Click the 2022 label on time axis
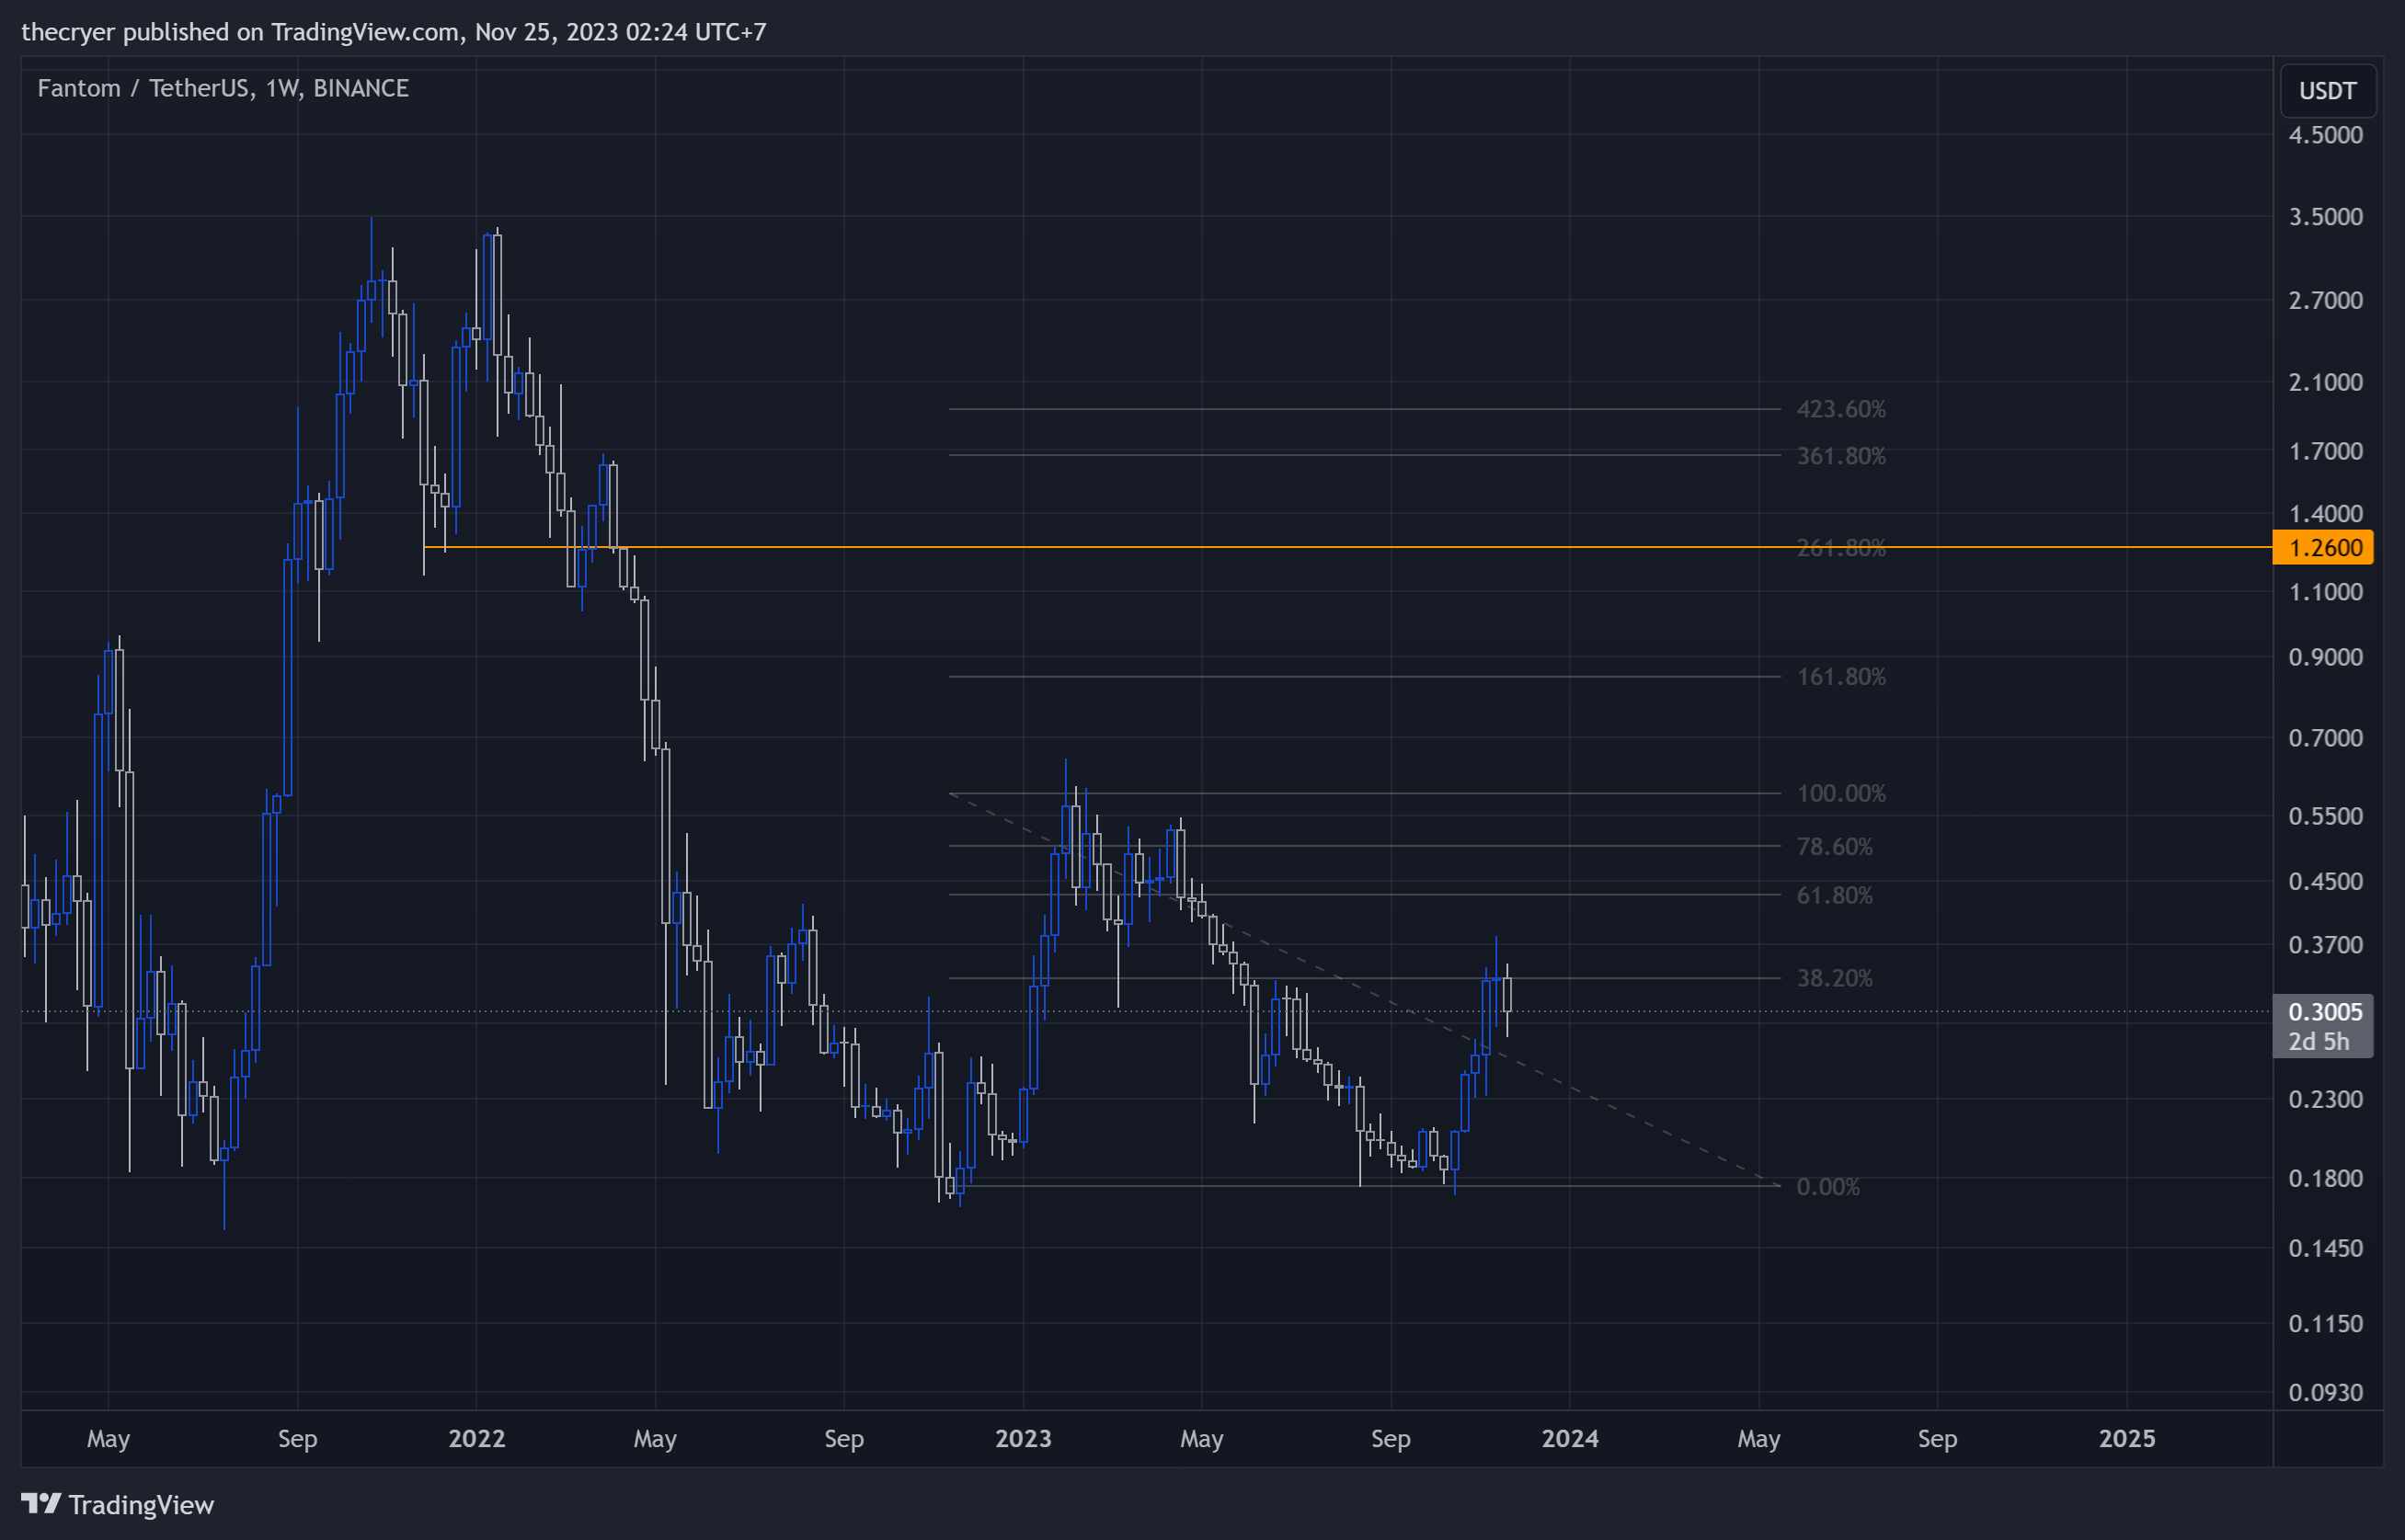The height and width of the screenshot is (1540, 2405). click(476, 1439)
